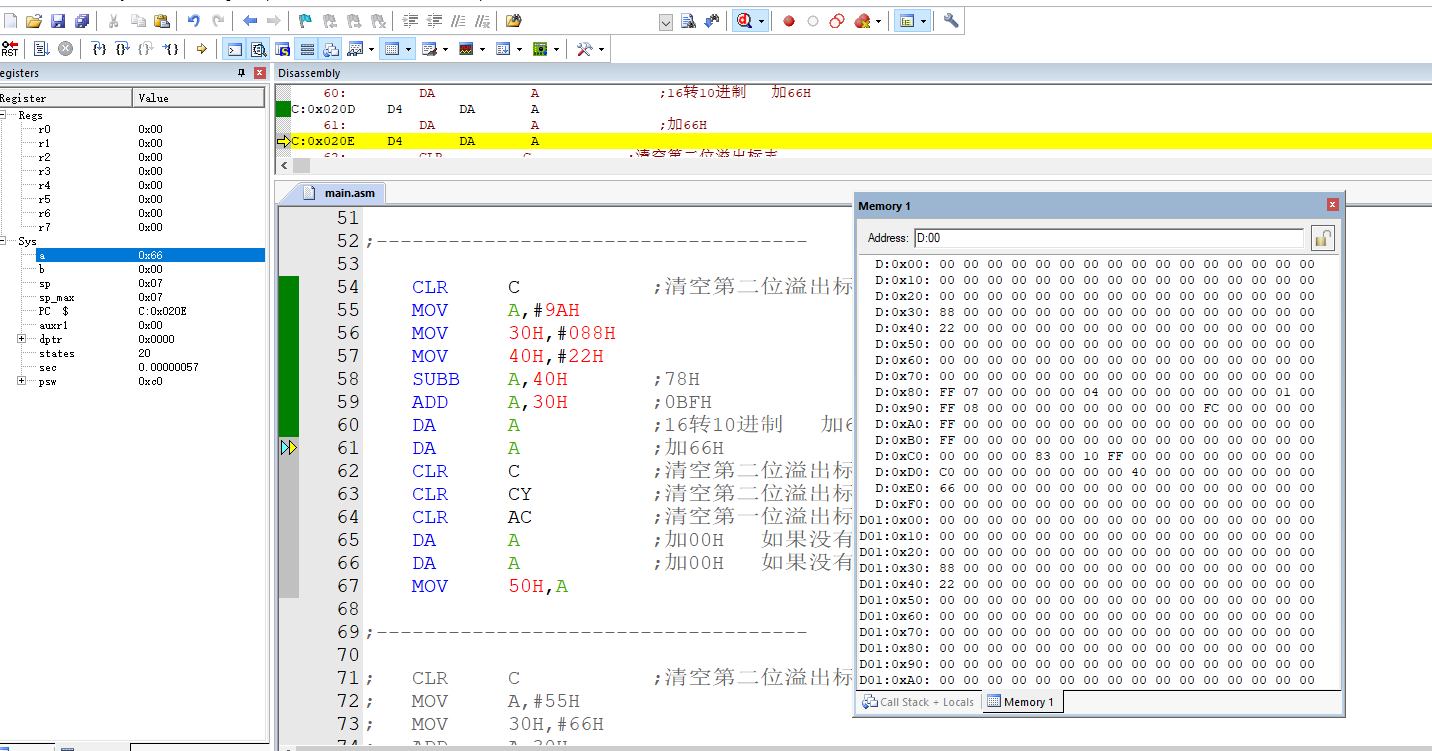Image resolution: width=1432 pixels, height=751 pixels.
Task: Click Start/Stop Debug Session icon
Action: coord(745,21)
